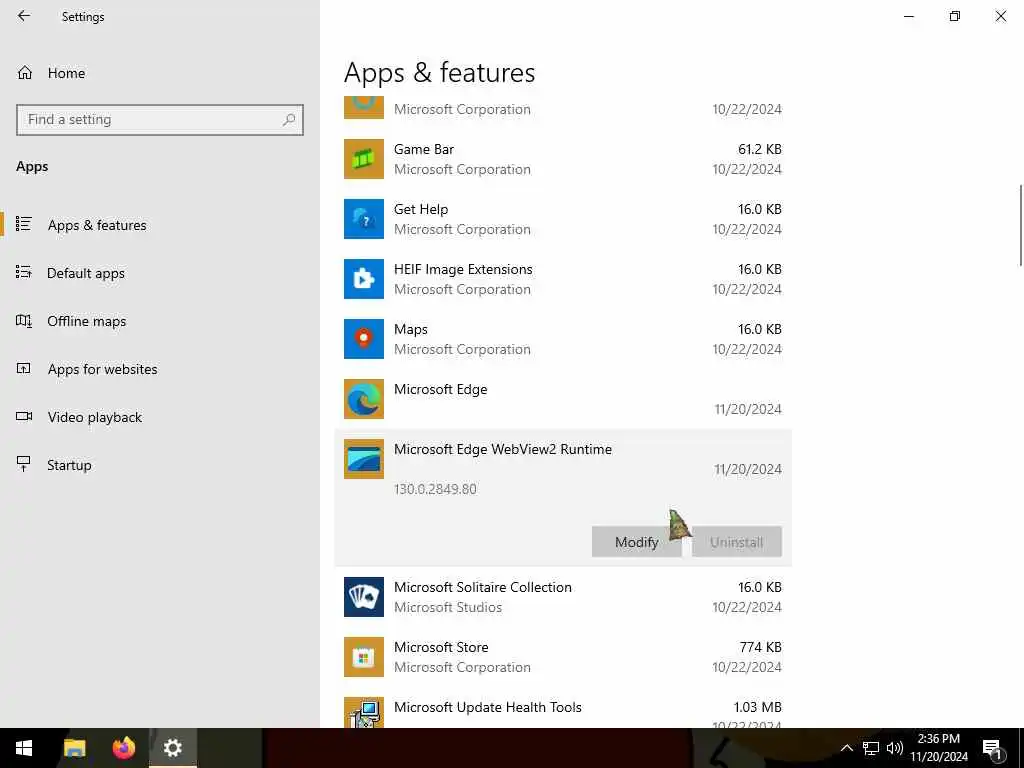Click the Uninstall button for WebView2 Runtime
The height and width of the screenshot is (768, 1024).
click(x=737, y=542)
